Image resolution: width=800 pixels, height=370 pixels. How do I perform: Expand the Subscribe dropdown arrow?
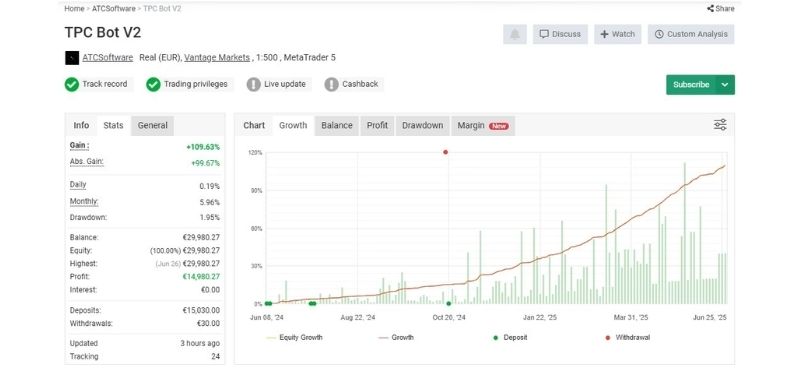click(725, 85)
